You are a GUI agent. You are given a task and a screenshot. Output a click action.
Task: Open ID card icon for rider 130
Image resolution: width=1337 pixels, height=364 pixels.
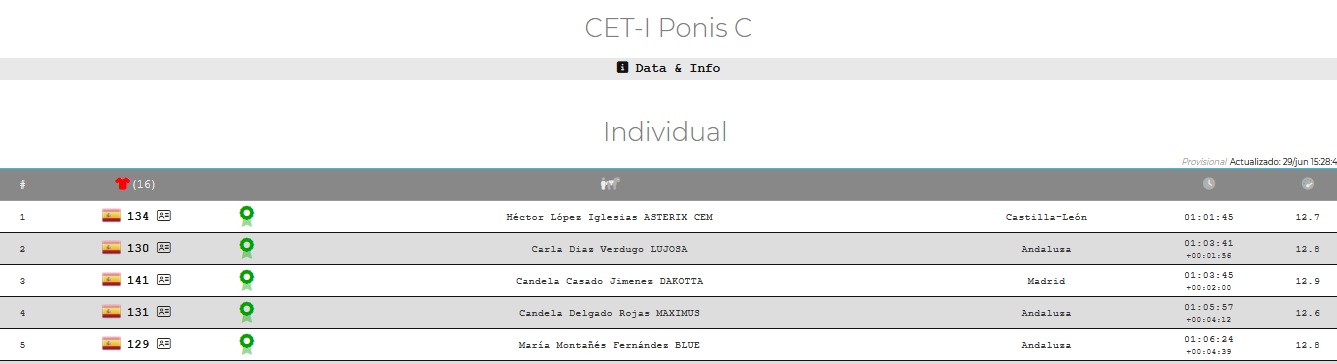coord(164,248)
